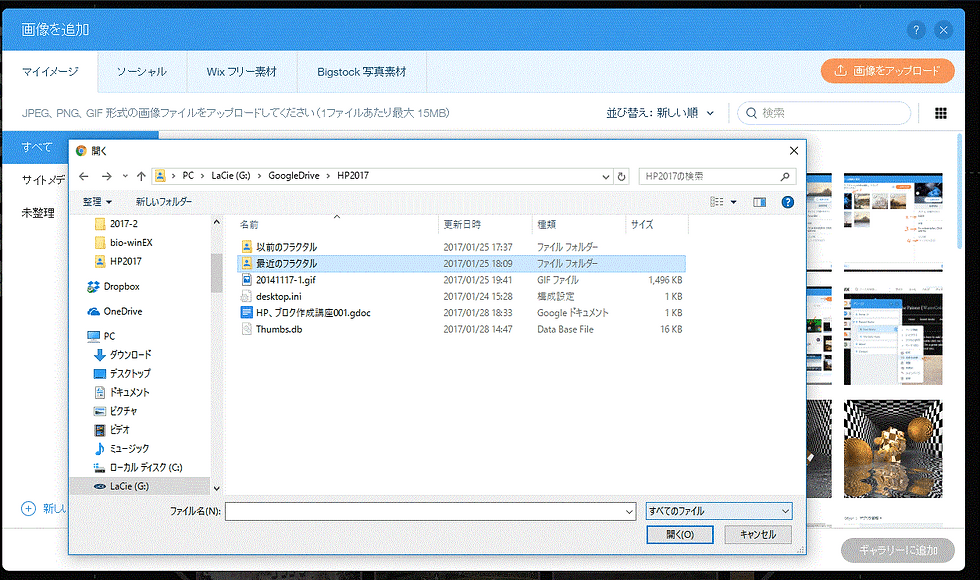Open the デスクトップ folder
980x580 pixels.
tap(122, 374)
